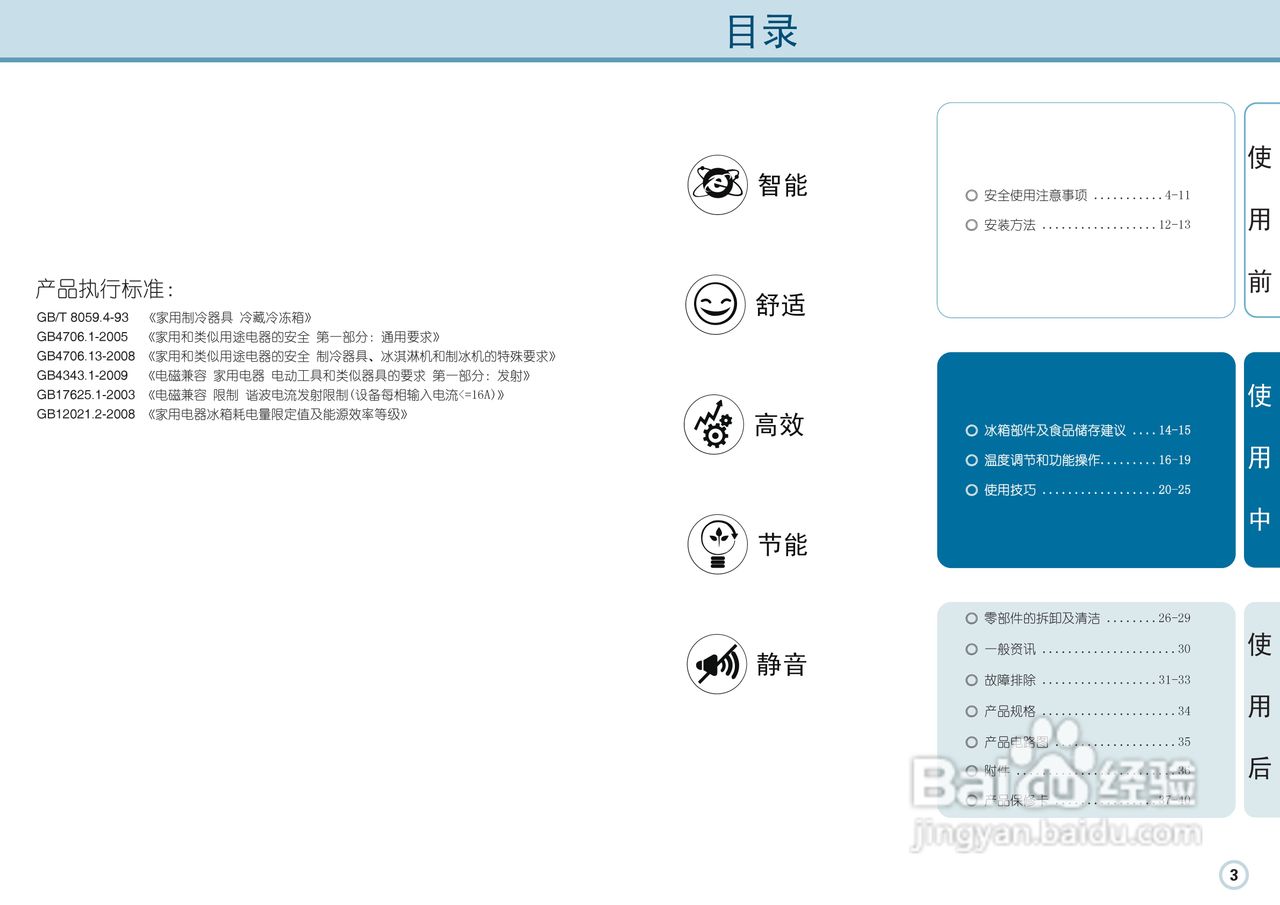This screenshot has width=1280, height=905.
Task: Click the page number 3 circle
Action: pos(1232,875)
